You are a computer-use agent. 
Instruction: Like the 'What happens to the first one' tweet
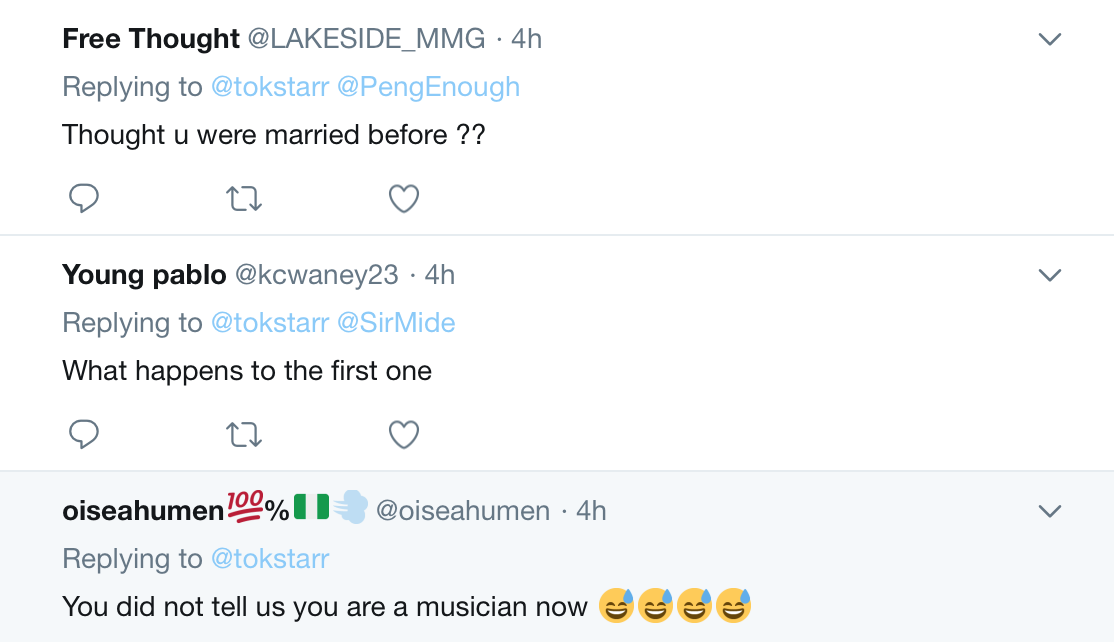click(403, 434)
